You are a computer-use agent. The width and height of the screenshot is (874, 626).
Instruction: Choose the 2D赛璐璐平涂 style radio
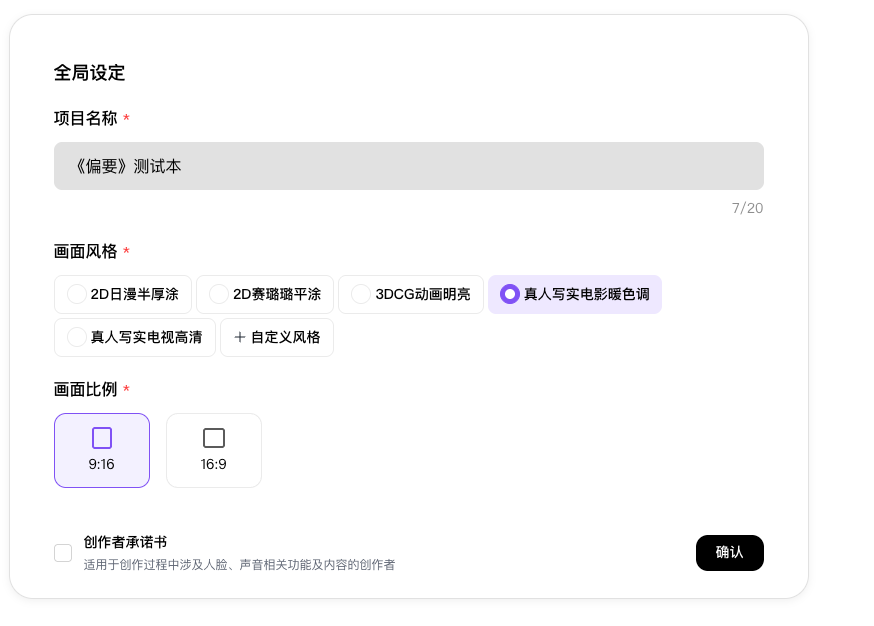coord(219,294)
